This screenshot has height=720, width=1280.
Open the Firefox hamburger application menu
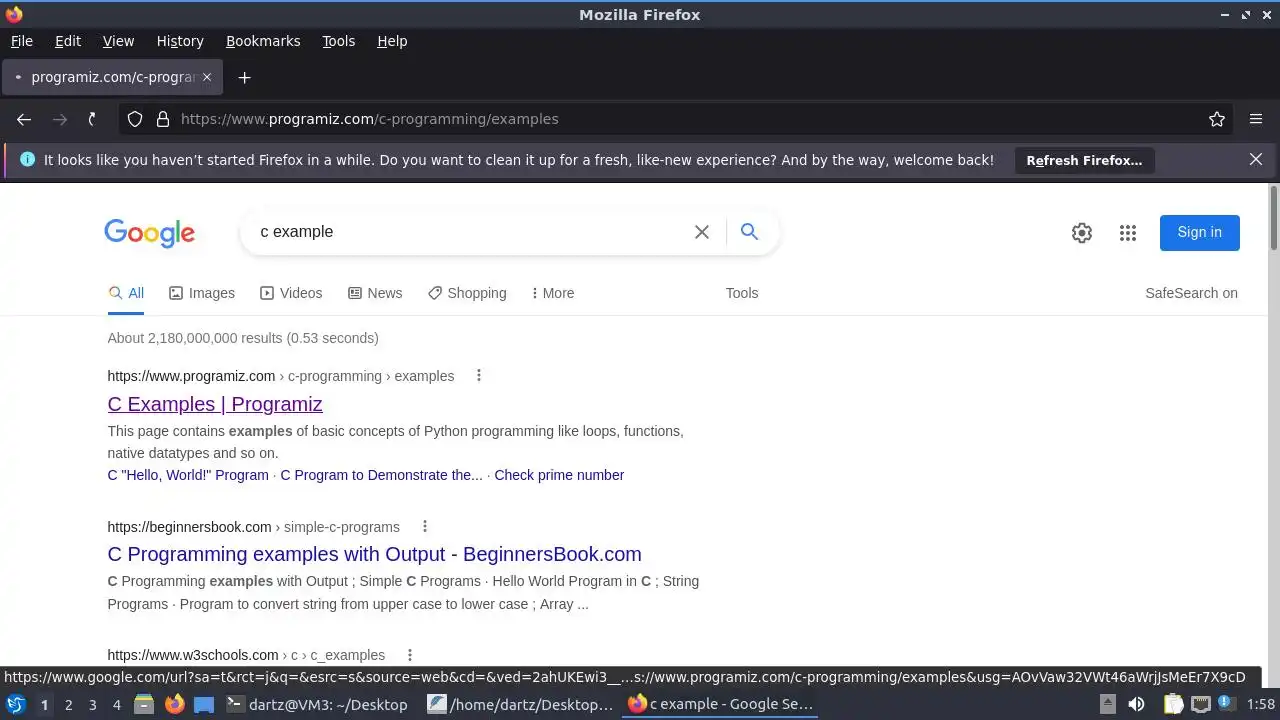(x=1256, y=119)
